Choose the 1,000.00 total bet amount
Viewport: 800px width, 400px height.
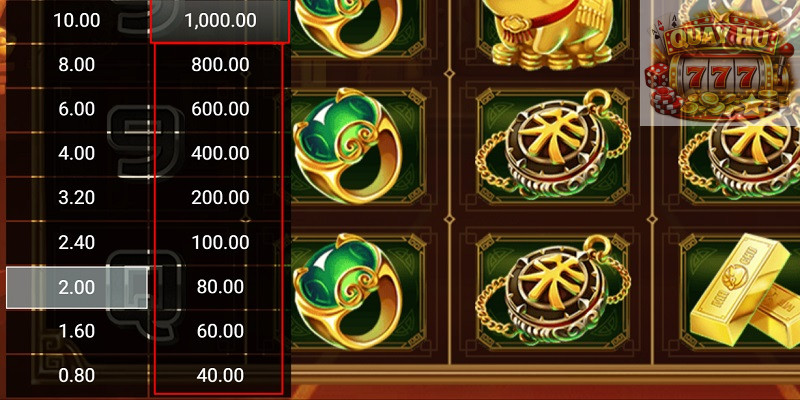pyautogui.click(x=220, y=20)
